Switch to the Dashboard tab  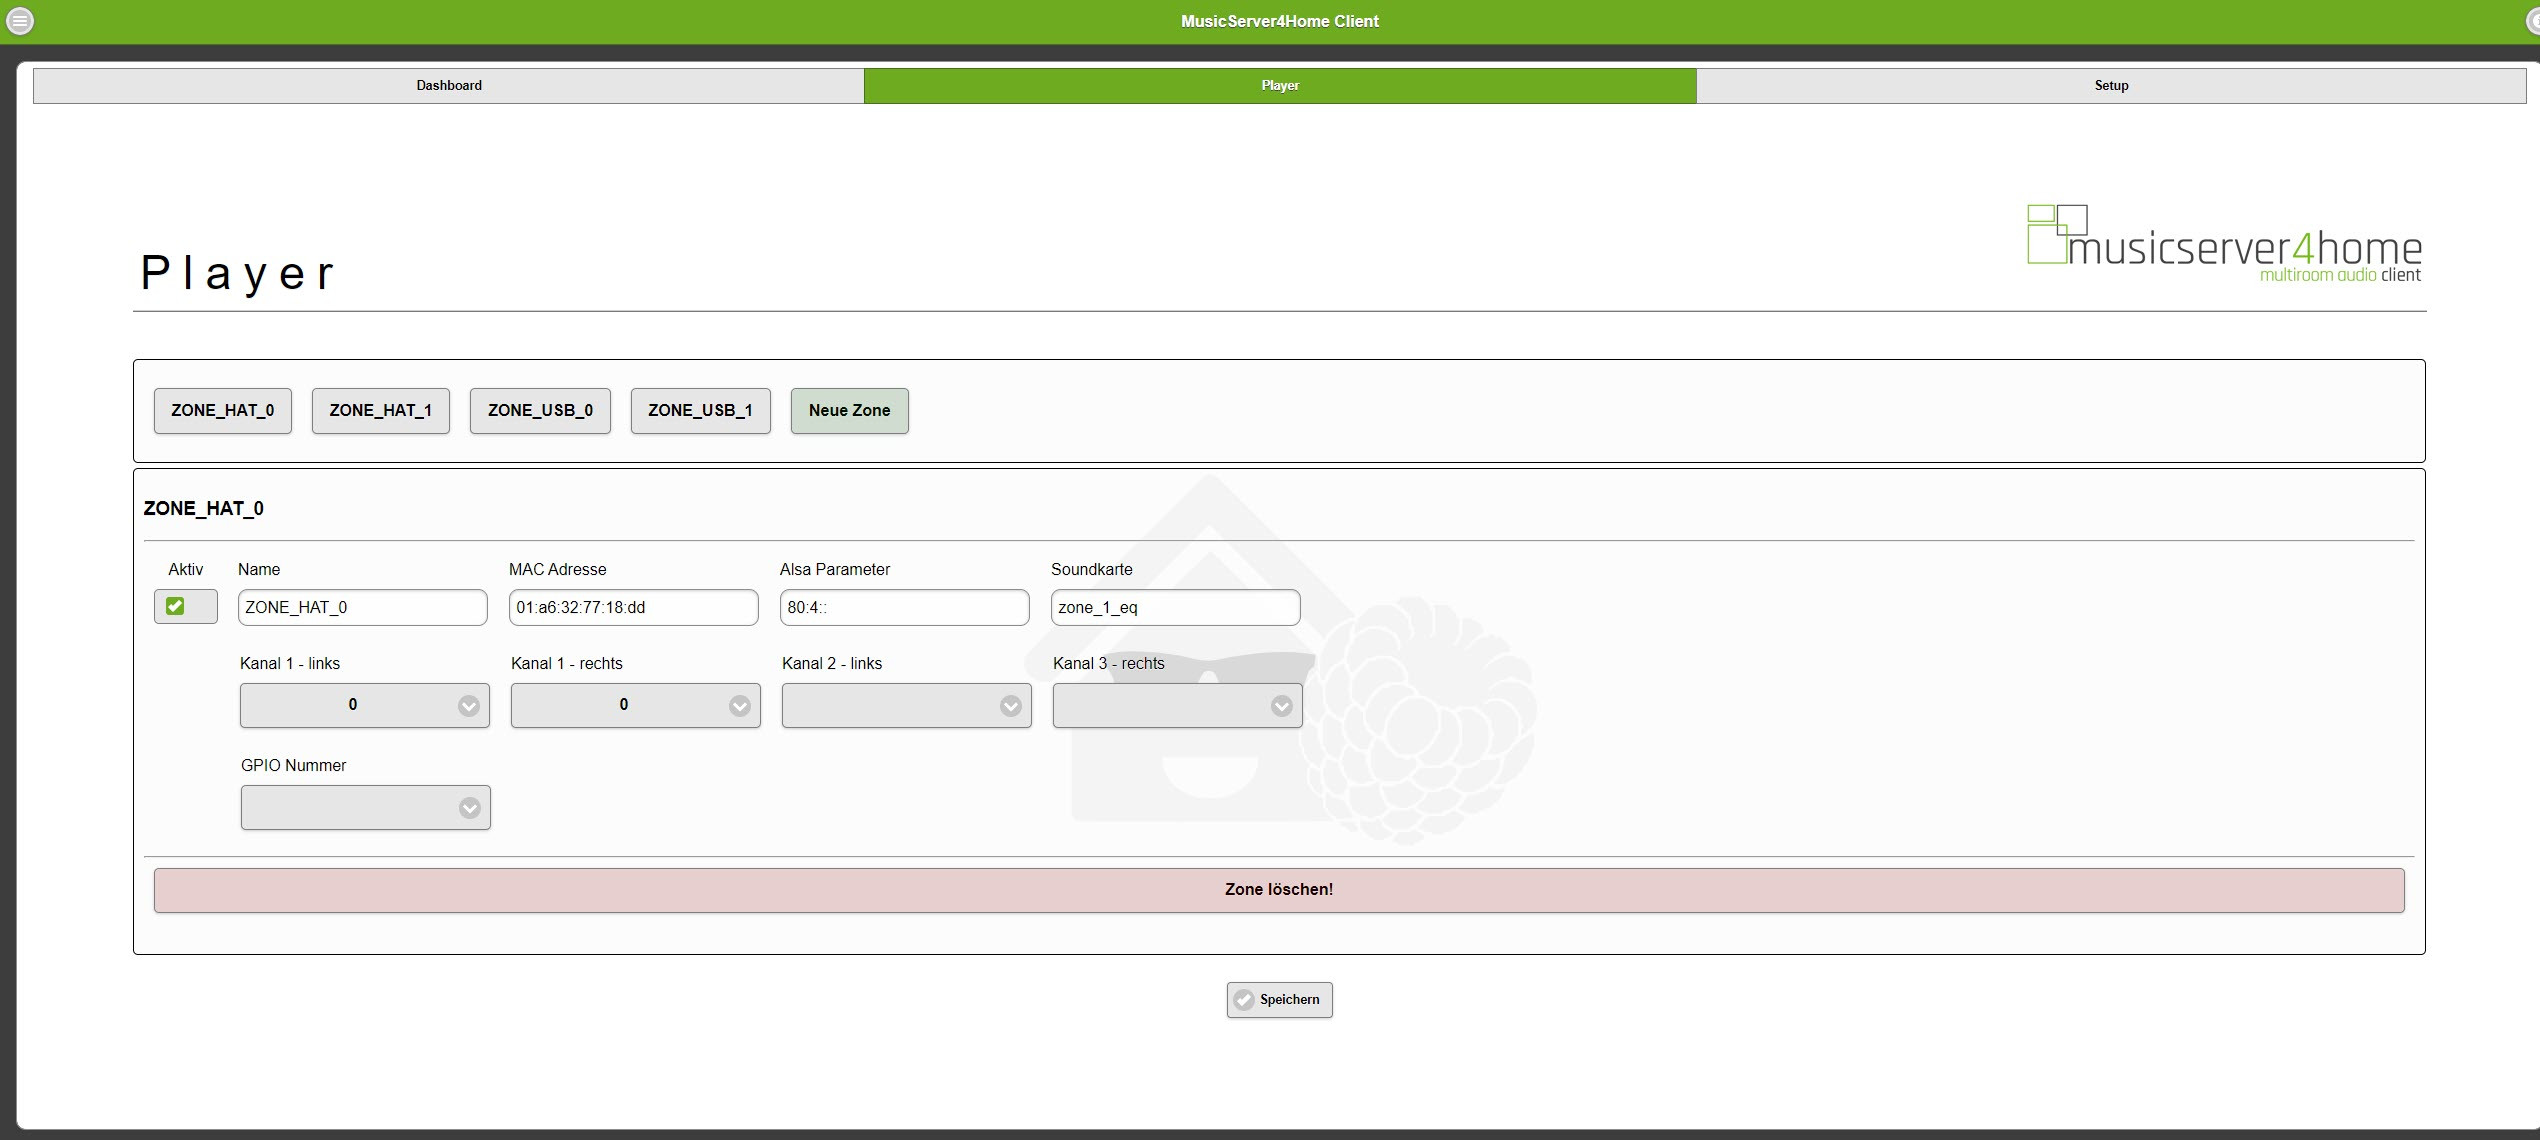pyautogui.click(x=449, y=86)
